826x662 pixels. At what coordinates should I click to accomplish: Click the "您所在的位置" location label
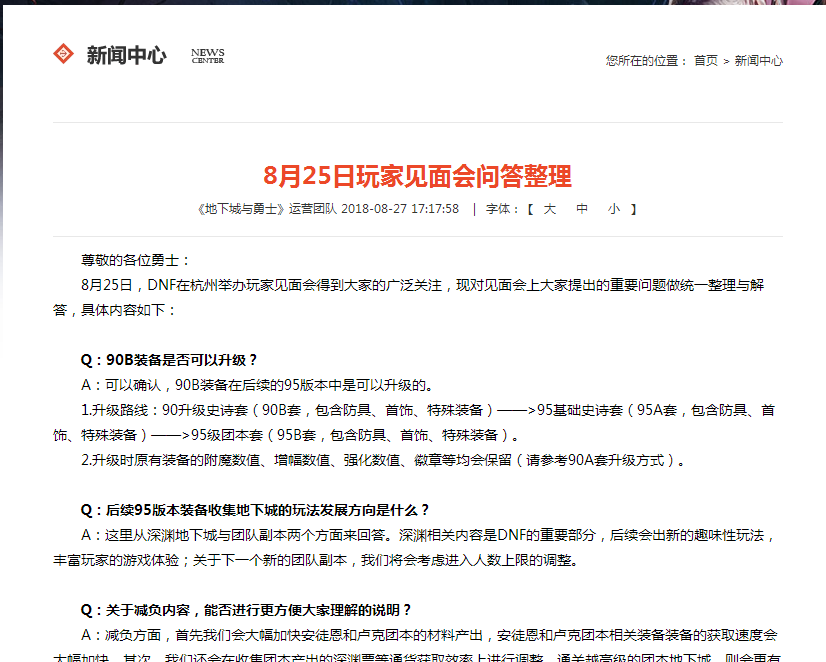(x=646, y=61)
